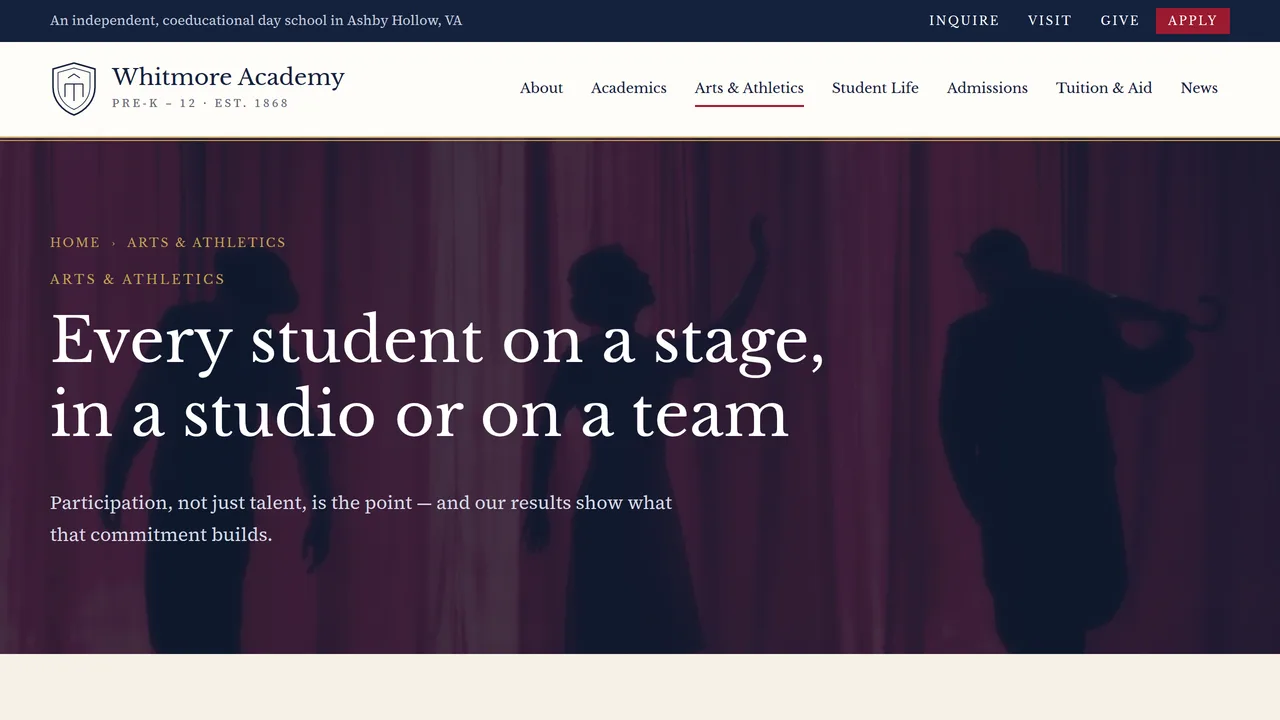
Task: Click the 'Every student on a stage' headline
Action: (437, 376)
